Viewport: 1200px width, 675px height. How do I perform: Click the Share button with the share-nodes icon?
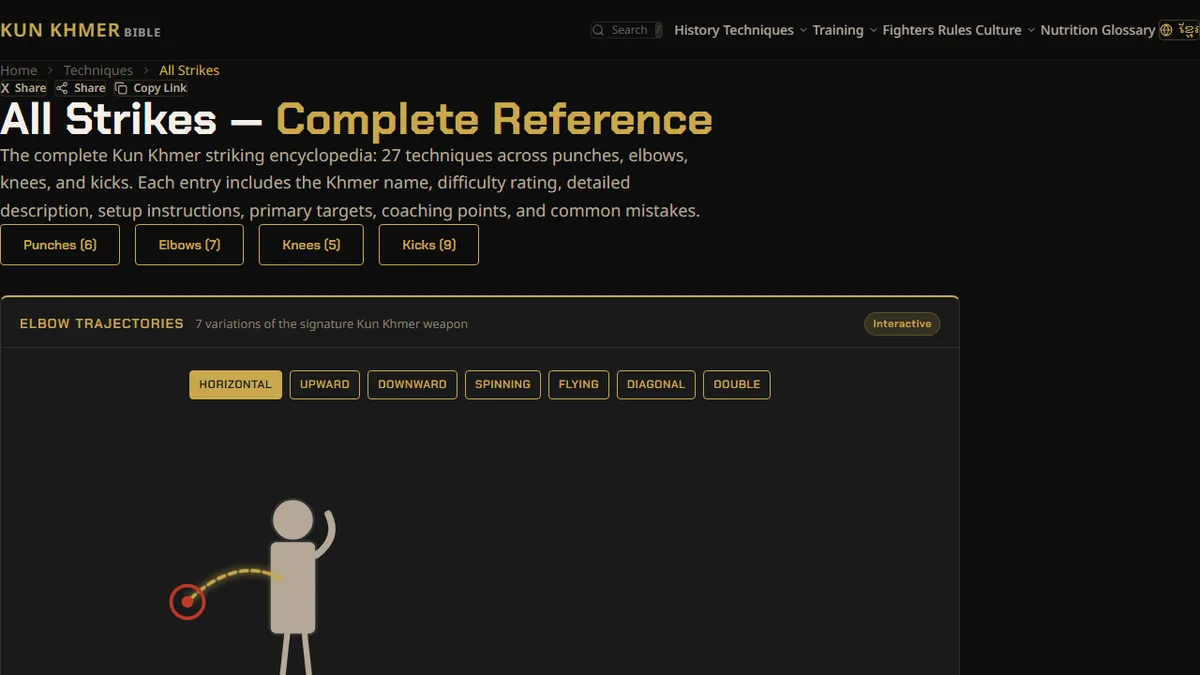(81, 88)
